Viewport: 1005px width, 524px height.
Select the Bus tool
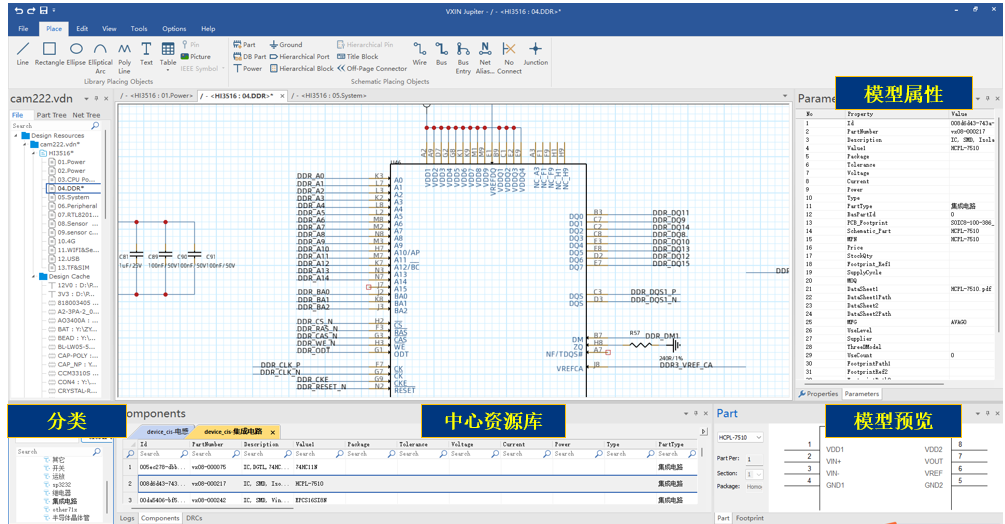point(441,54)
